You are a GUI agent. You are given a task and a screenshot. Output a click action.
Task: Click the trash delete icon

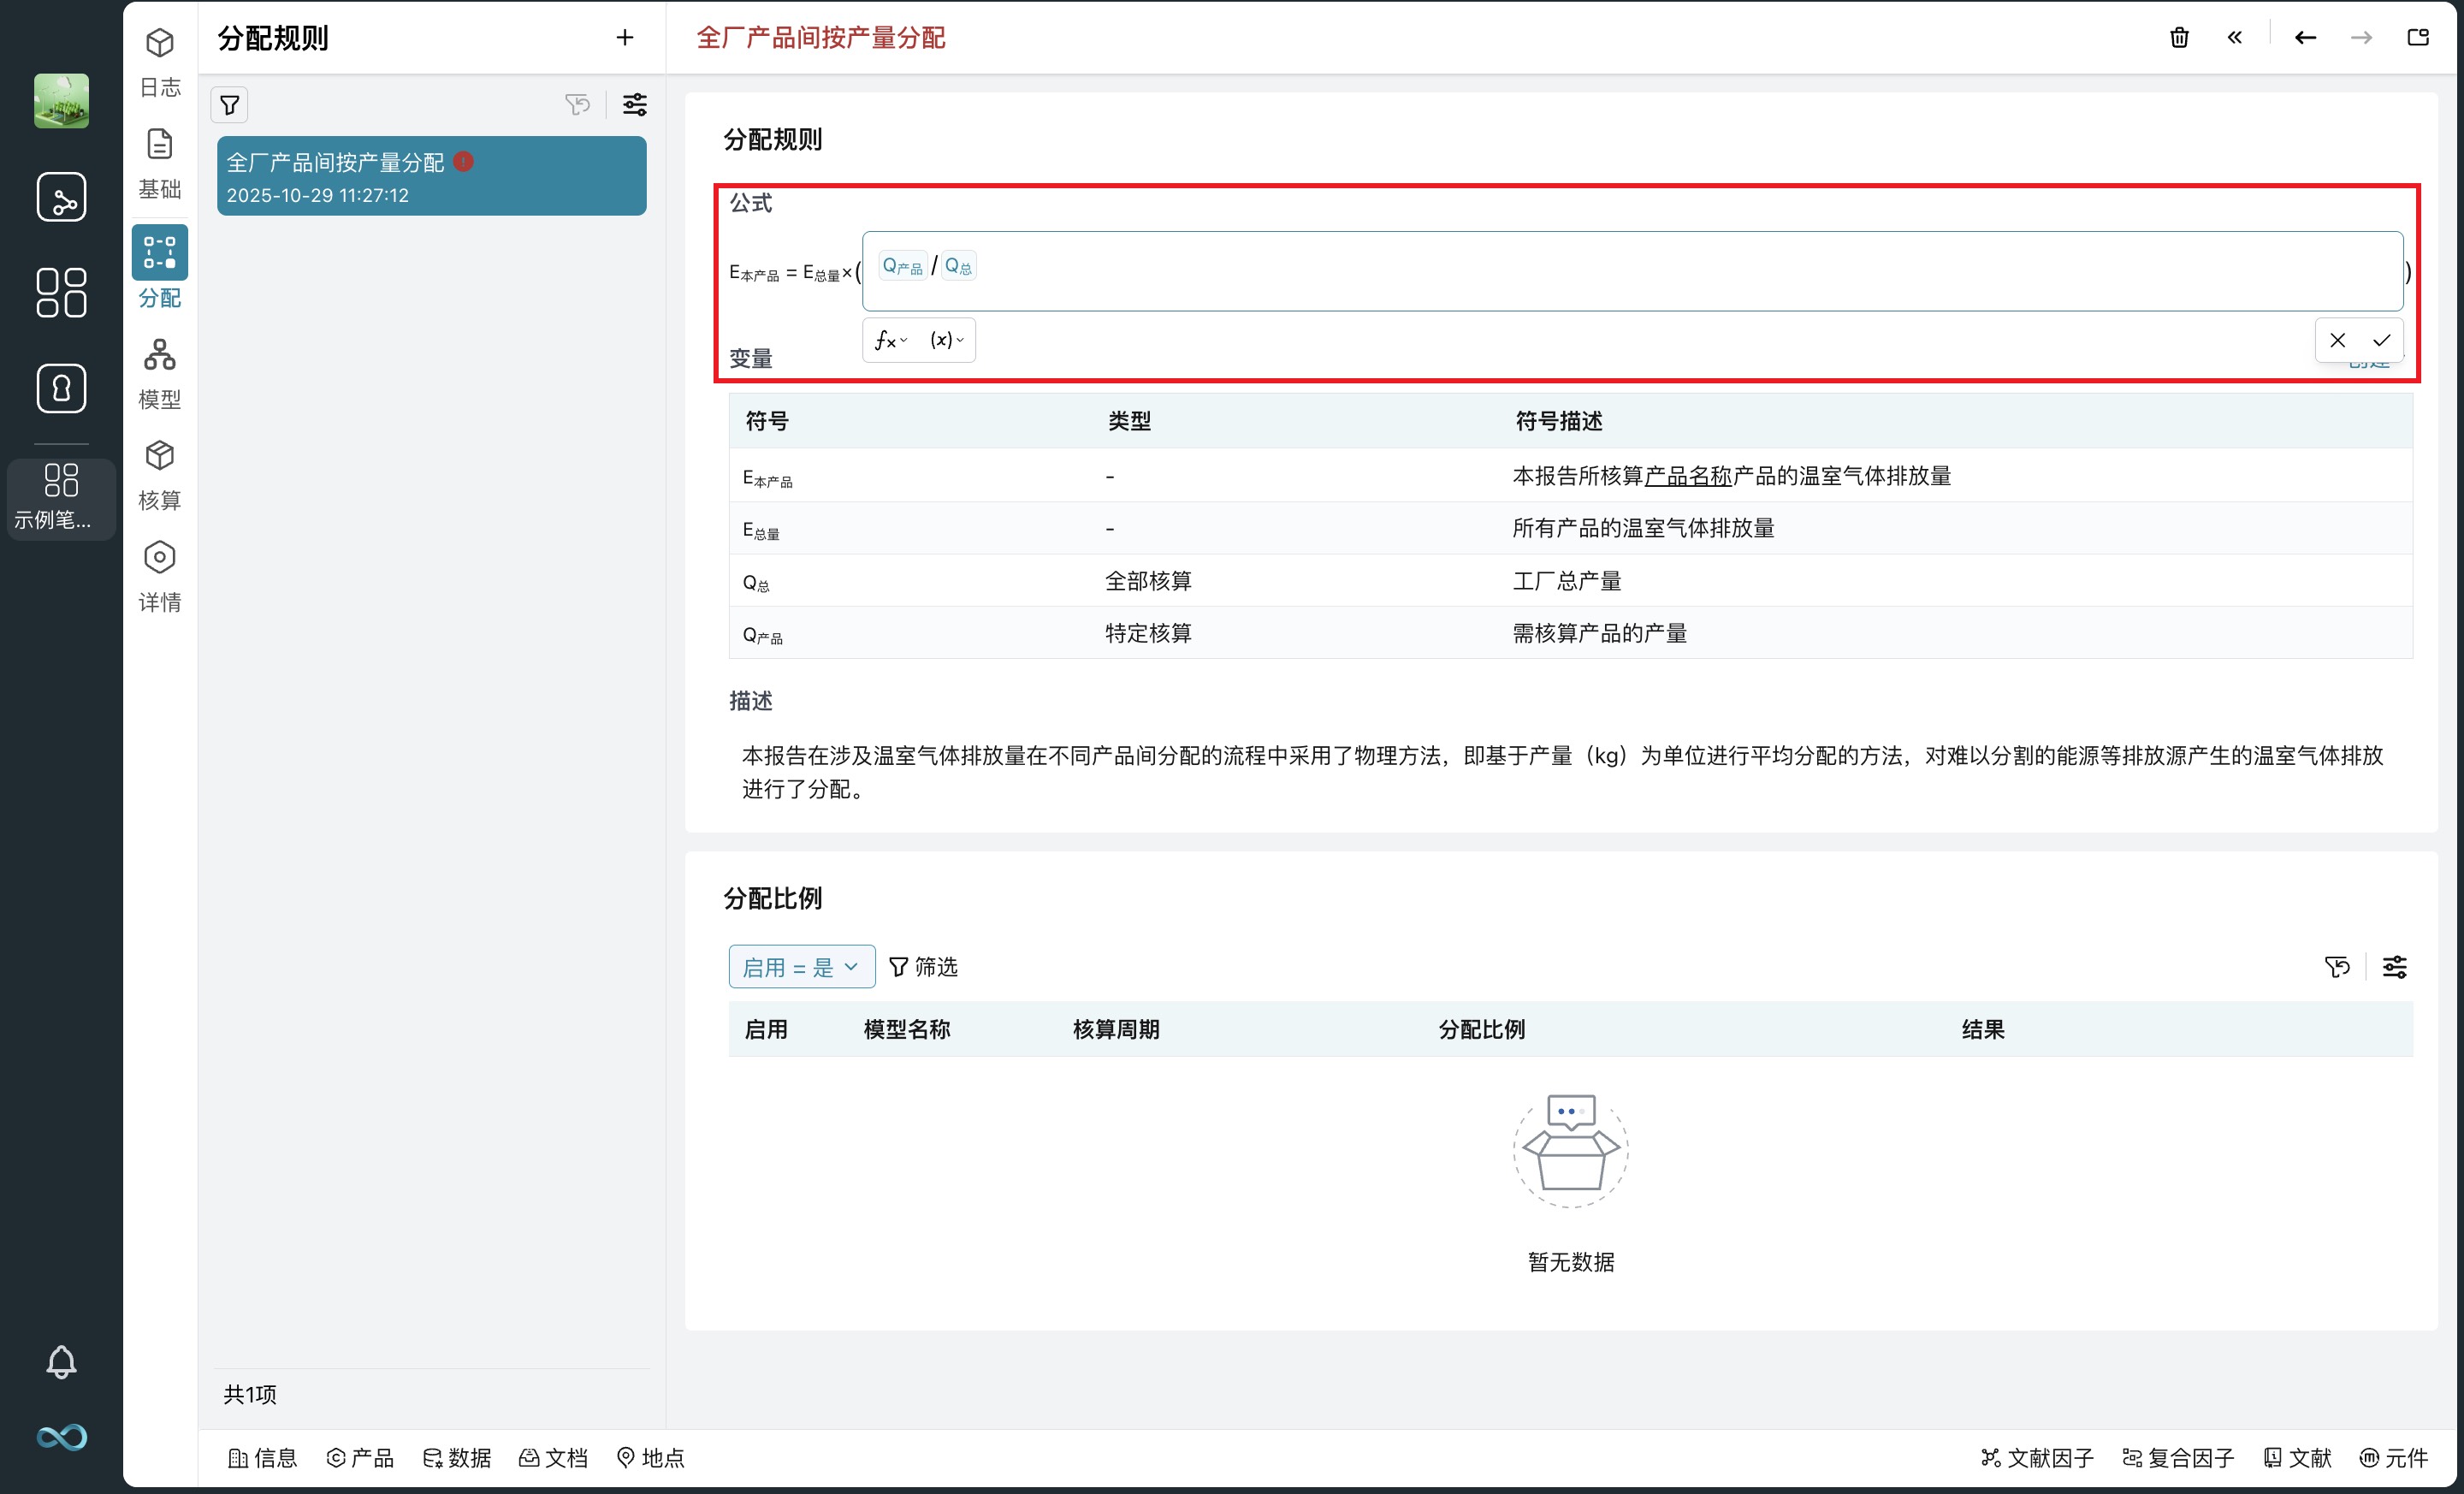pyautogui.click(x=2179, y=38)
